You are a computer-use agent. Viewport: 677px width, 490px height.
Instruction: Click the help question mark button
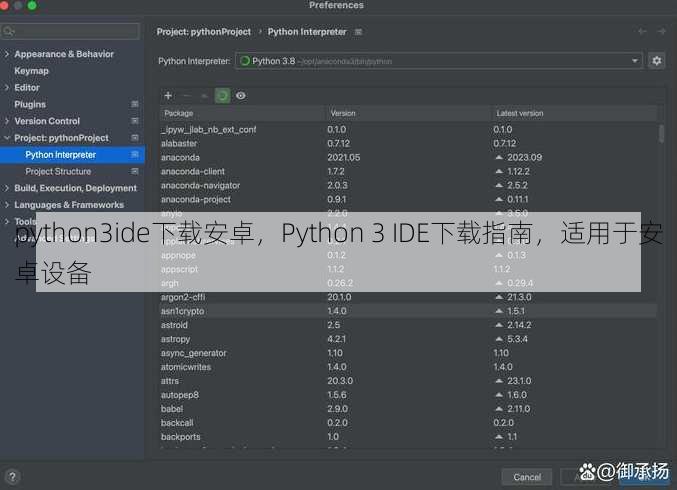click(x=12, y=477)
